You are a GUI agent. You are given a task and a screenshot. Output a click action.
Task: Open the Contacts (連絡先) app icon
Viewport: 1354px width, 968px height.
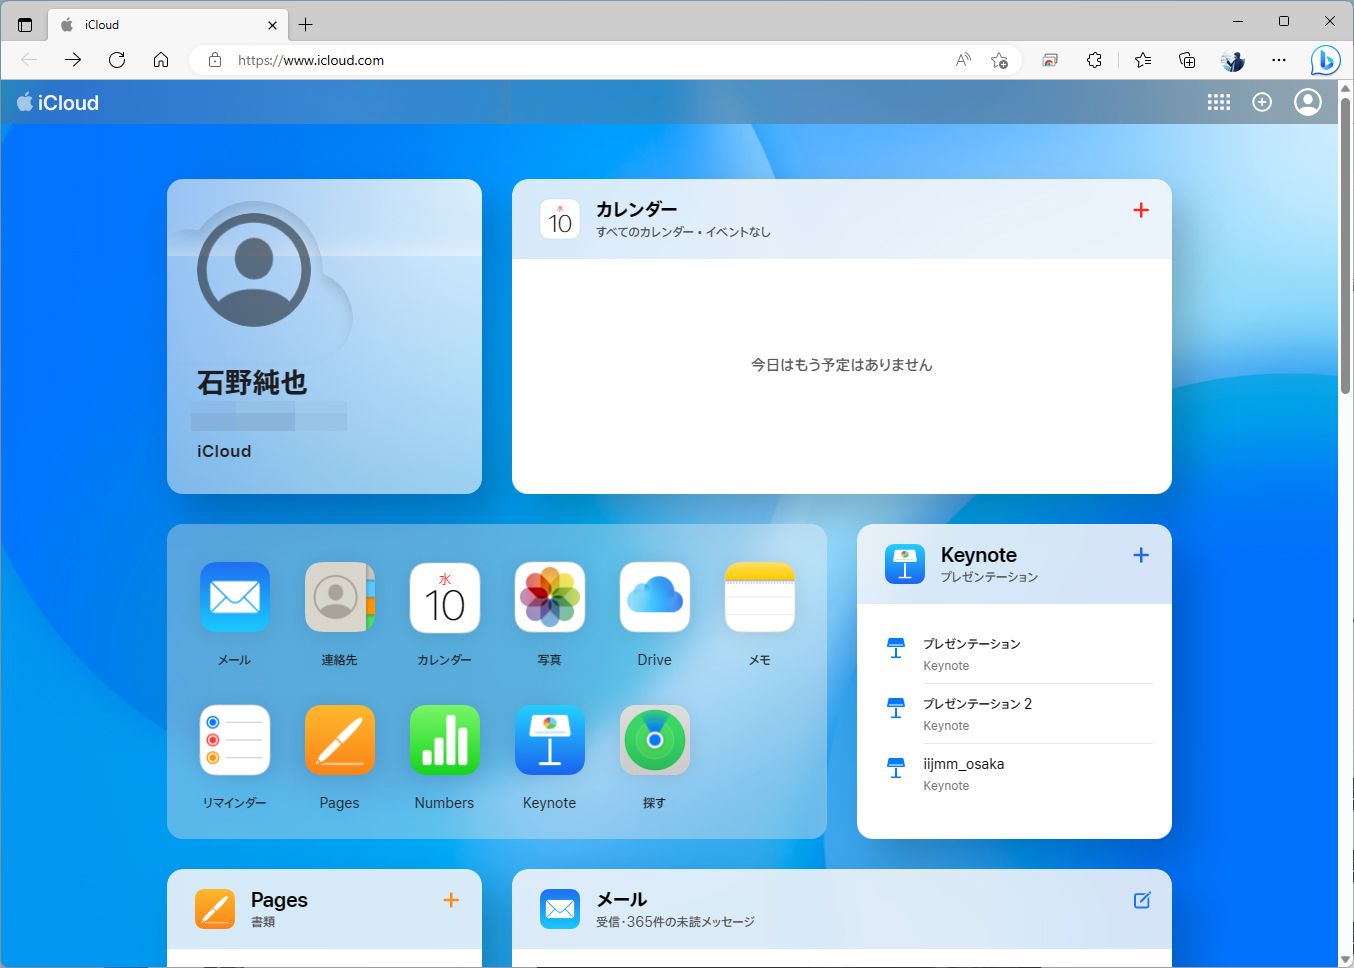coord(340,597)
